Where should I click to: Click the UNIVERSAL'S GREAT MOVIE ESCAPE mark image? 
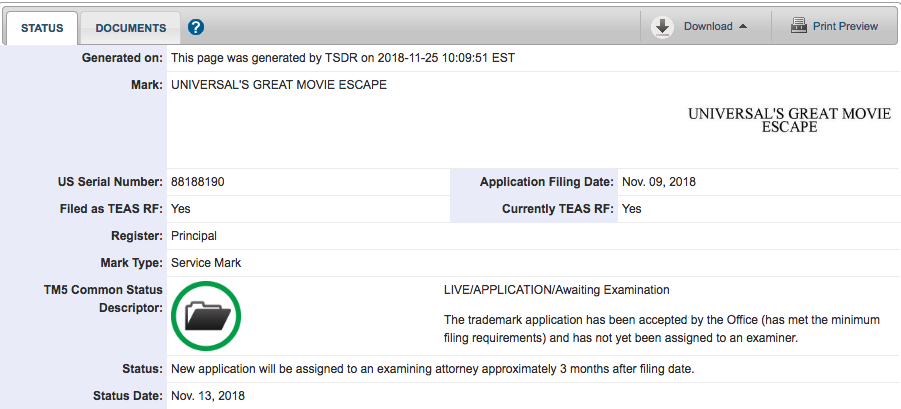789,120
